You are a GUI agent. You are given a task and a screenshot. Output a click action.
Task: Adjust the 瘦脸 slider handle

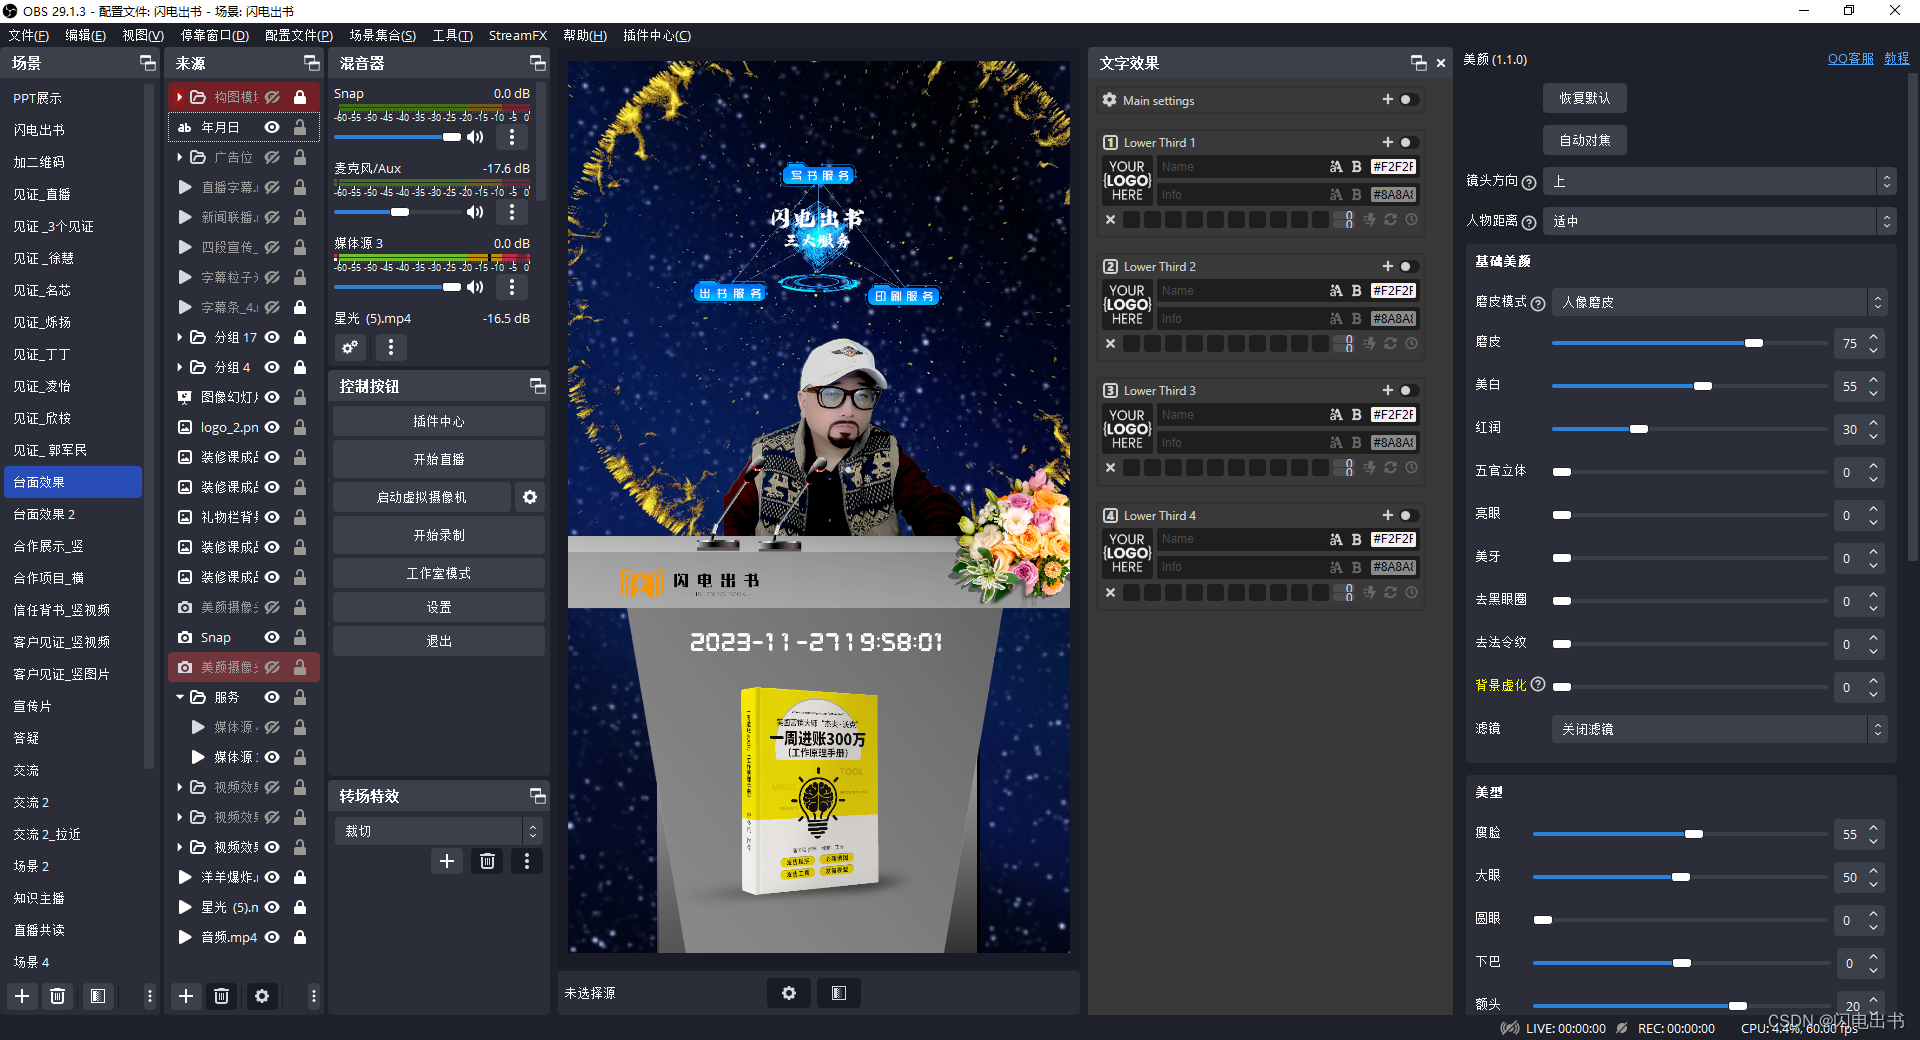coord(1693,834)
